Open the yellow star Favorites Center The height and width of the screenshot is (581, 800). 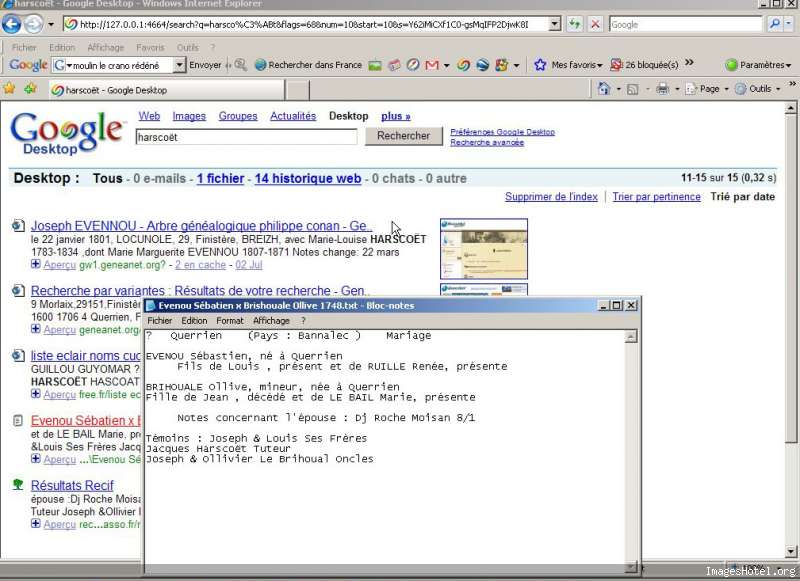click(x=9, y=89)
